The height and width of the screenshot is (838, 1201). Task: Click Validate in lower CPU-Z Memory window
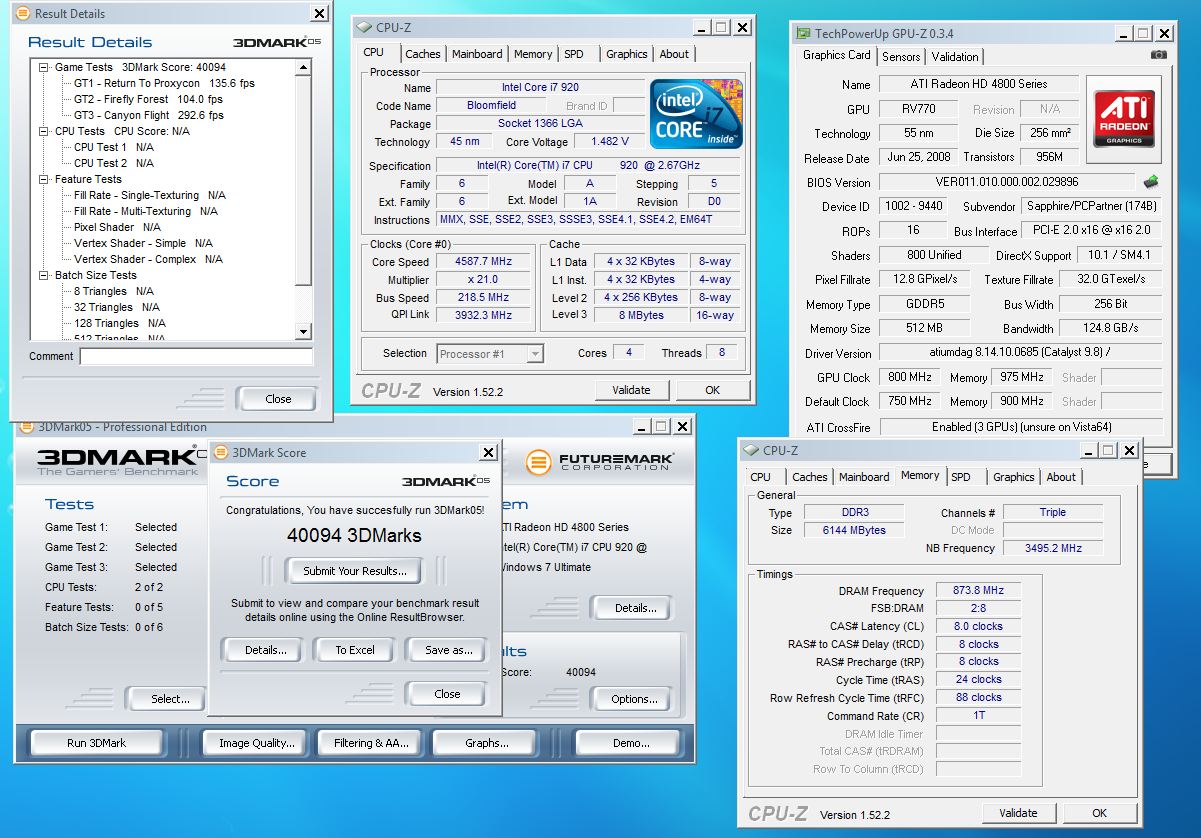click(x=1018, y=813)
